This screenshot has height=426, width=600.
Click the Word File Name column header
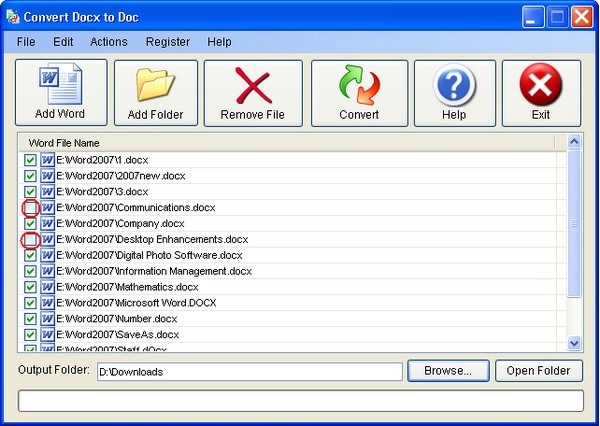[65, 143]
